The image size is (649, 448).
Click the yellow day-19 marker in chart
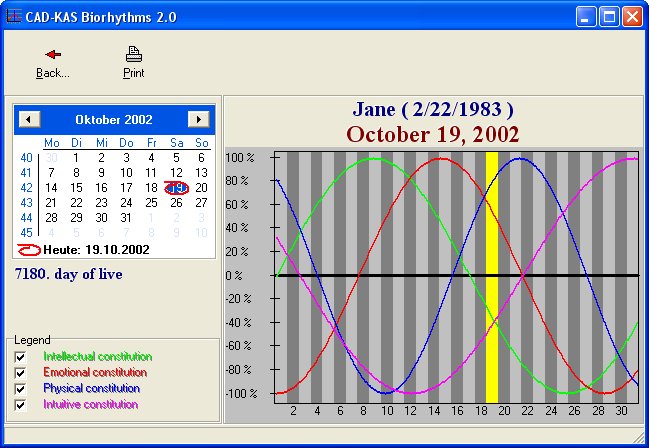(491, 277)
